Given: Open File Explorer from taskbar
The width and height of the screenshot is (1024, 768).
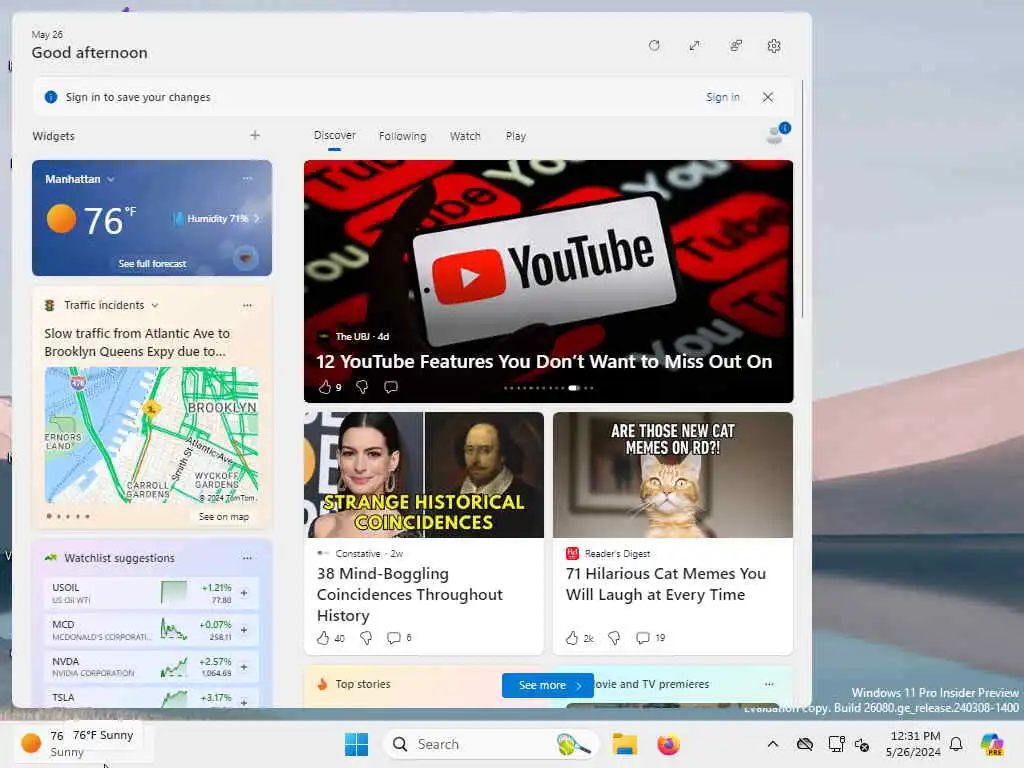Looking at the screenshot, I should (x=624, y=744).
